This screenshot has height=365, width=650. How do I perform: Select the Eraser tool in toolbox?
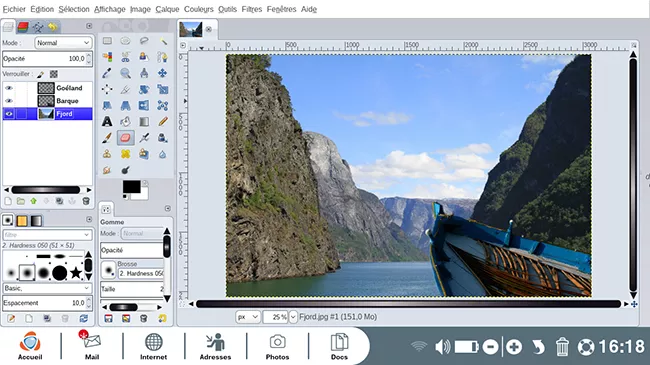coord(126,138)
